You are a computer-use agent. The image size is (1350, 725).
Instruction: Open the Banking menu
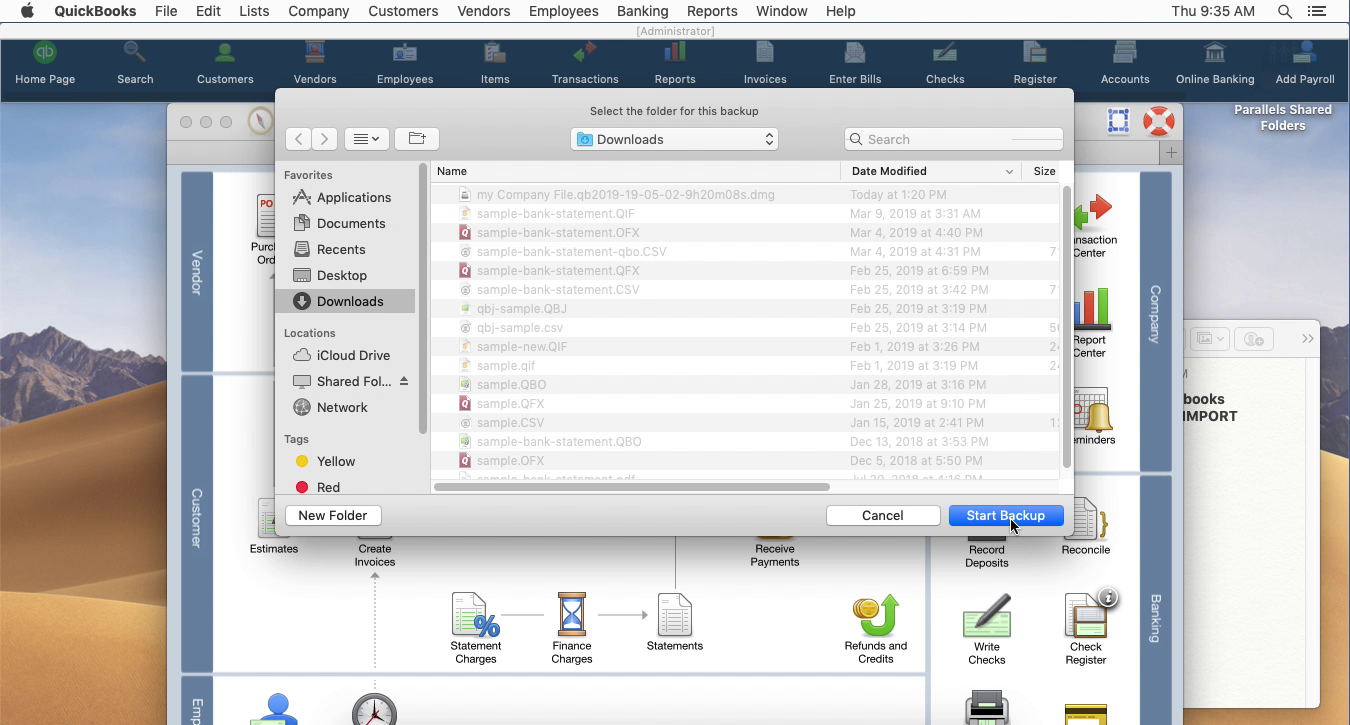click(643, 11)
